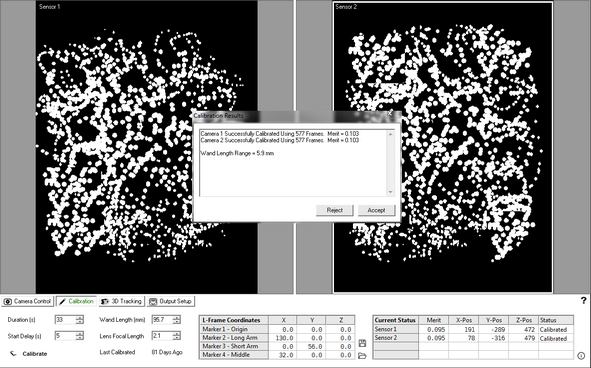Viewport: 591px width, 368px height.
Task: Click the 'Marker 4 - Middle' row label
Action: pyautogui.click(x=234, y=355)
